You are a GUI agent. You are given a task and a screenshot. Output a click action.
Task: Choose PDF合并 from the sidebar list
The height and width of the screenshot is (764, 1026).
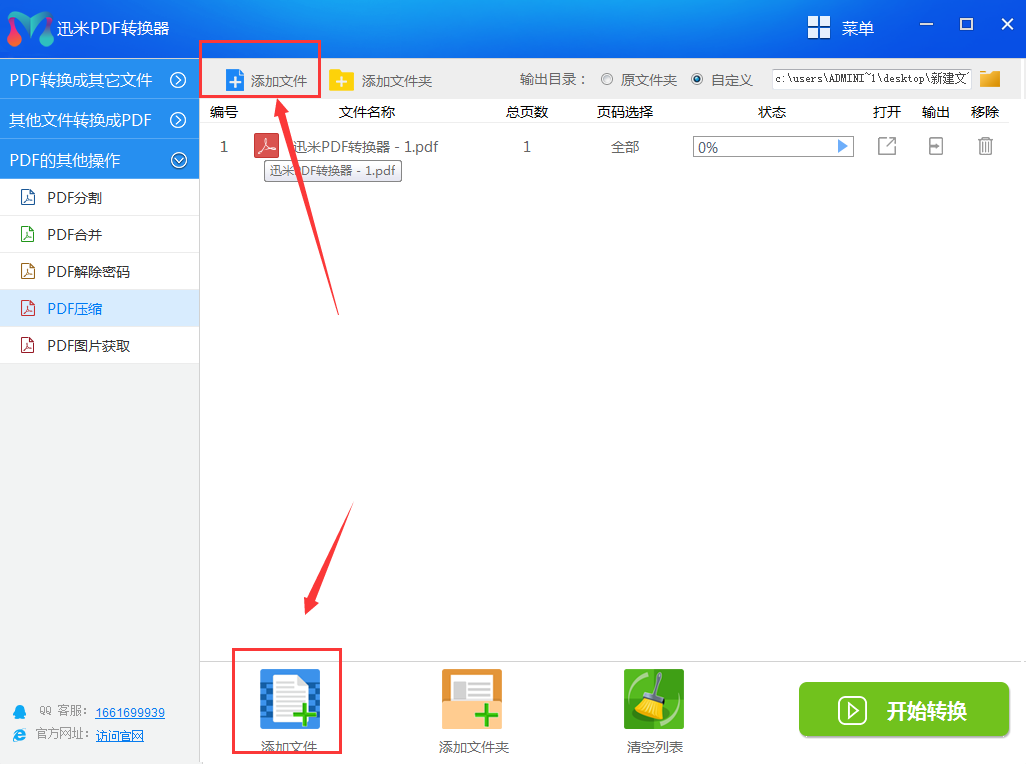[x=75, y=235]
